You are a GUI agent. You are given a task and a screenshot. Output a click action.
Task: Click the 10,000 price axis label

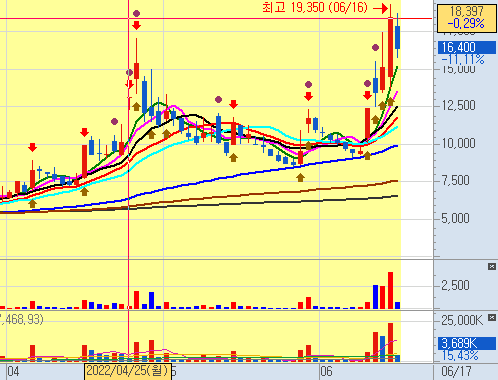tap(458, 144)
